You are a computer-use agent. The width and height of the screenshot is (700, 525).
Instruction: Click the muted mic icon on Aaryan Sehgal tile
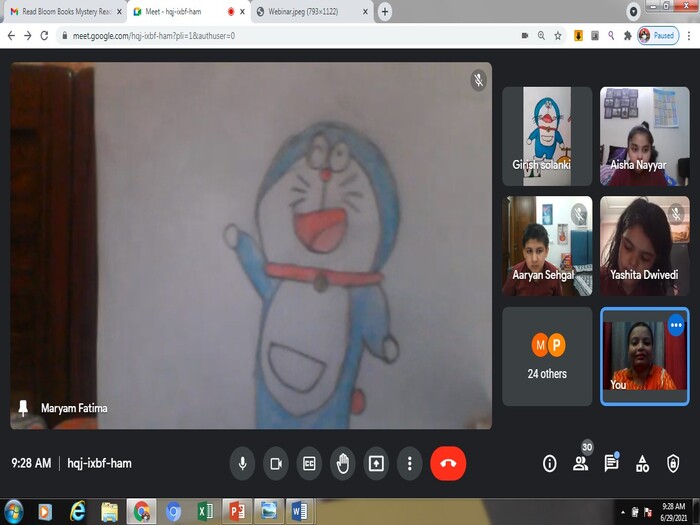[579, 214]
